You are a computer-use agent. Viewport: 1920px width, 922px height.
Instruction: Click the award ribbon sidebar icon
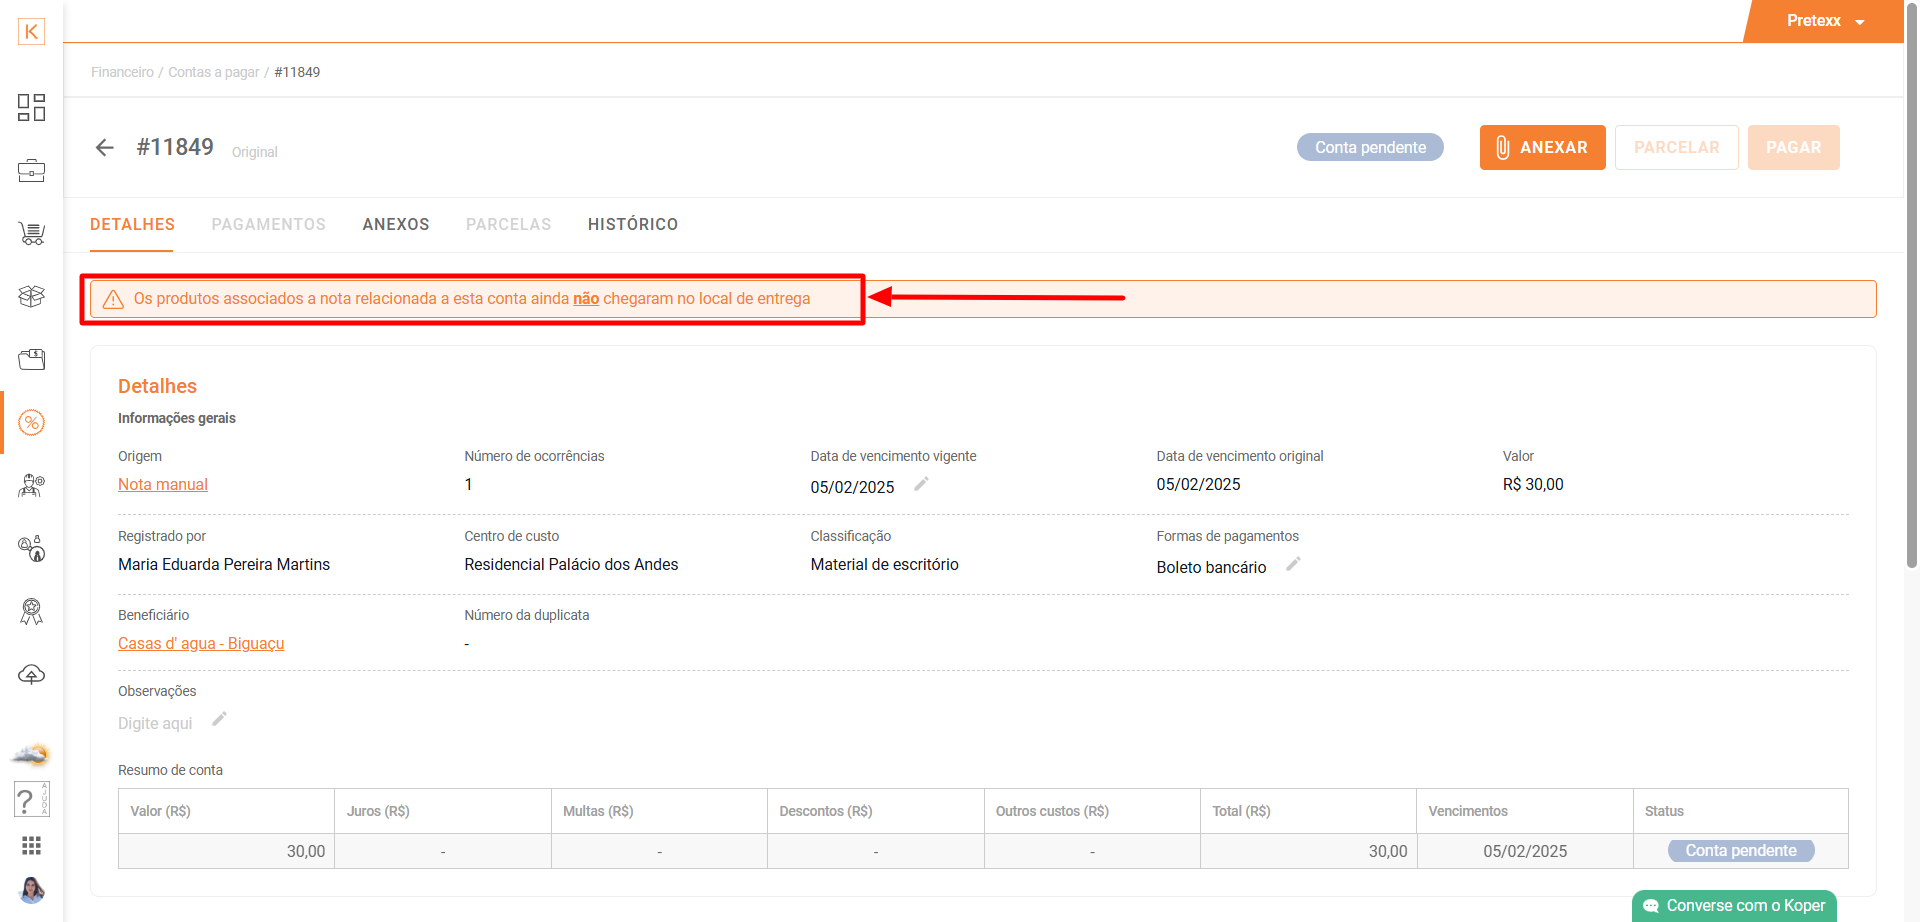point(31,611)
